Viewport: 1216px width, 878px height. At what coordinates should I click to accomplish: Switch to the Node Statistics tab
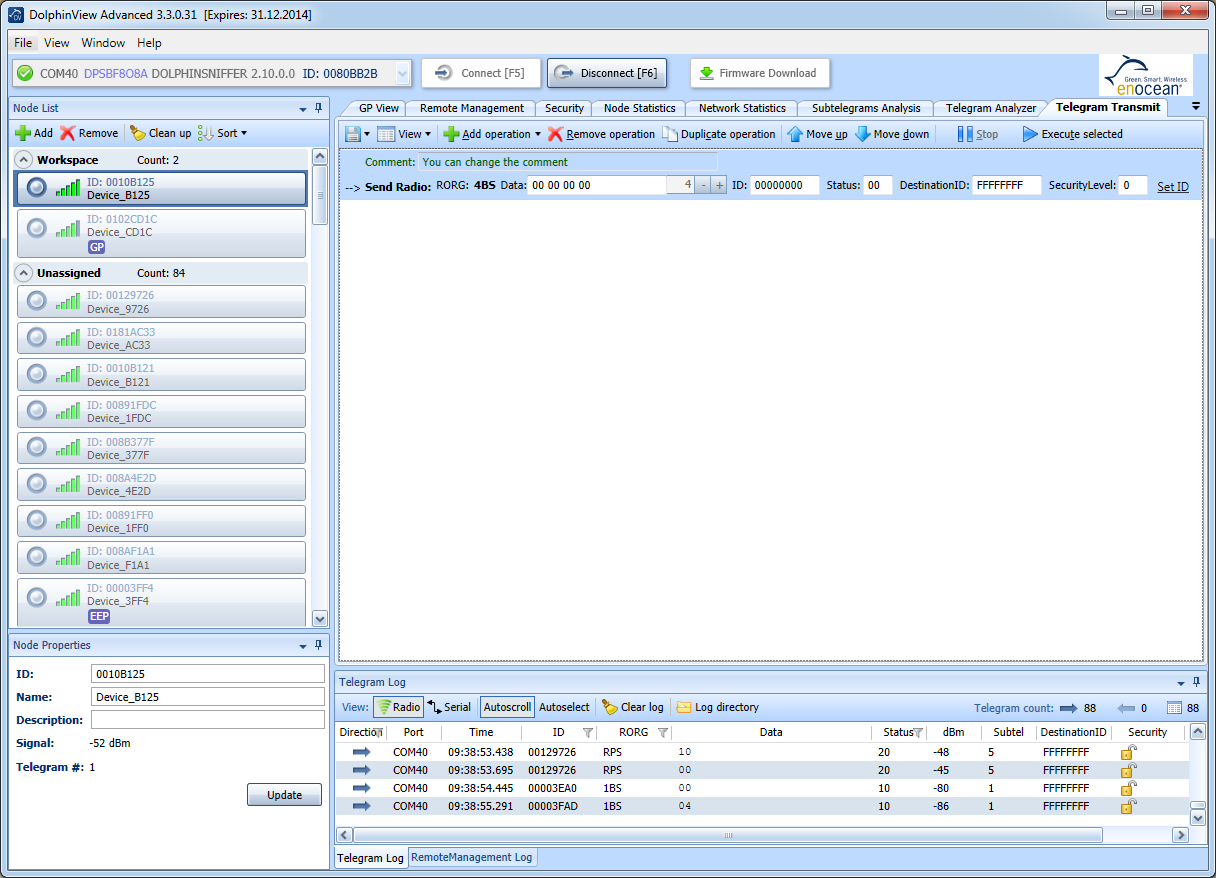[x=640, y=108]
